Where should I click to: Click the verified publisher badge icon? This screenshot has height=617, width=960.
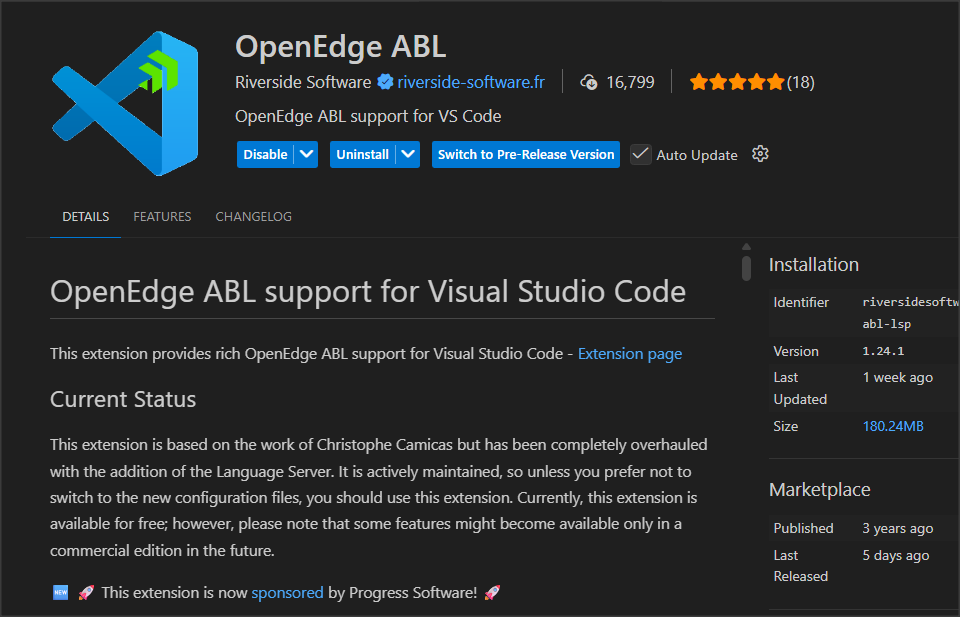(385, 82)
